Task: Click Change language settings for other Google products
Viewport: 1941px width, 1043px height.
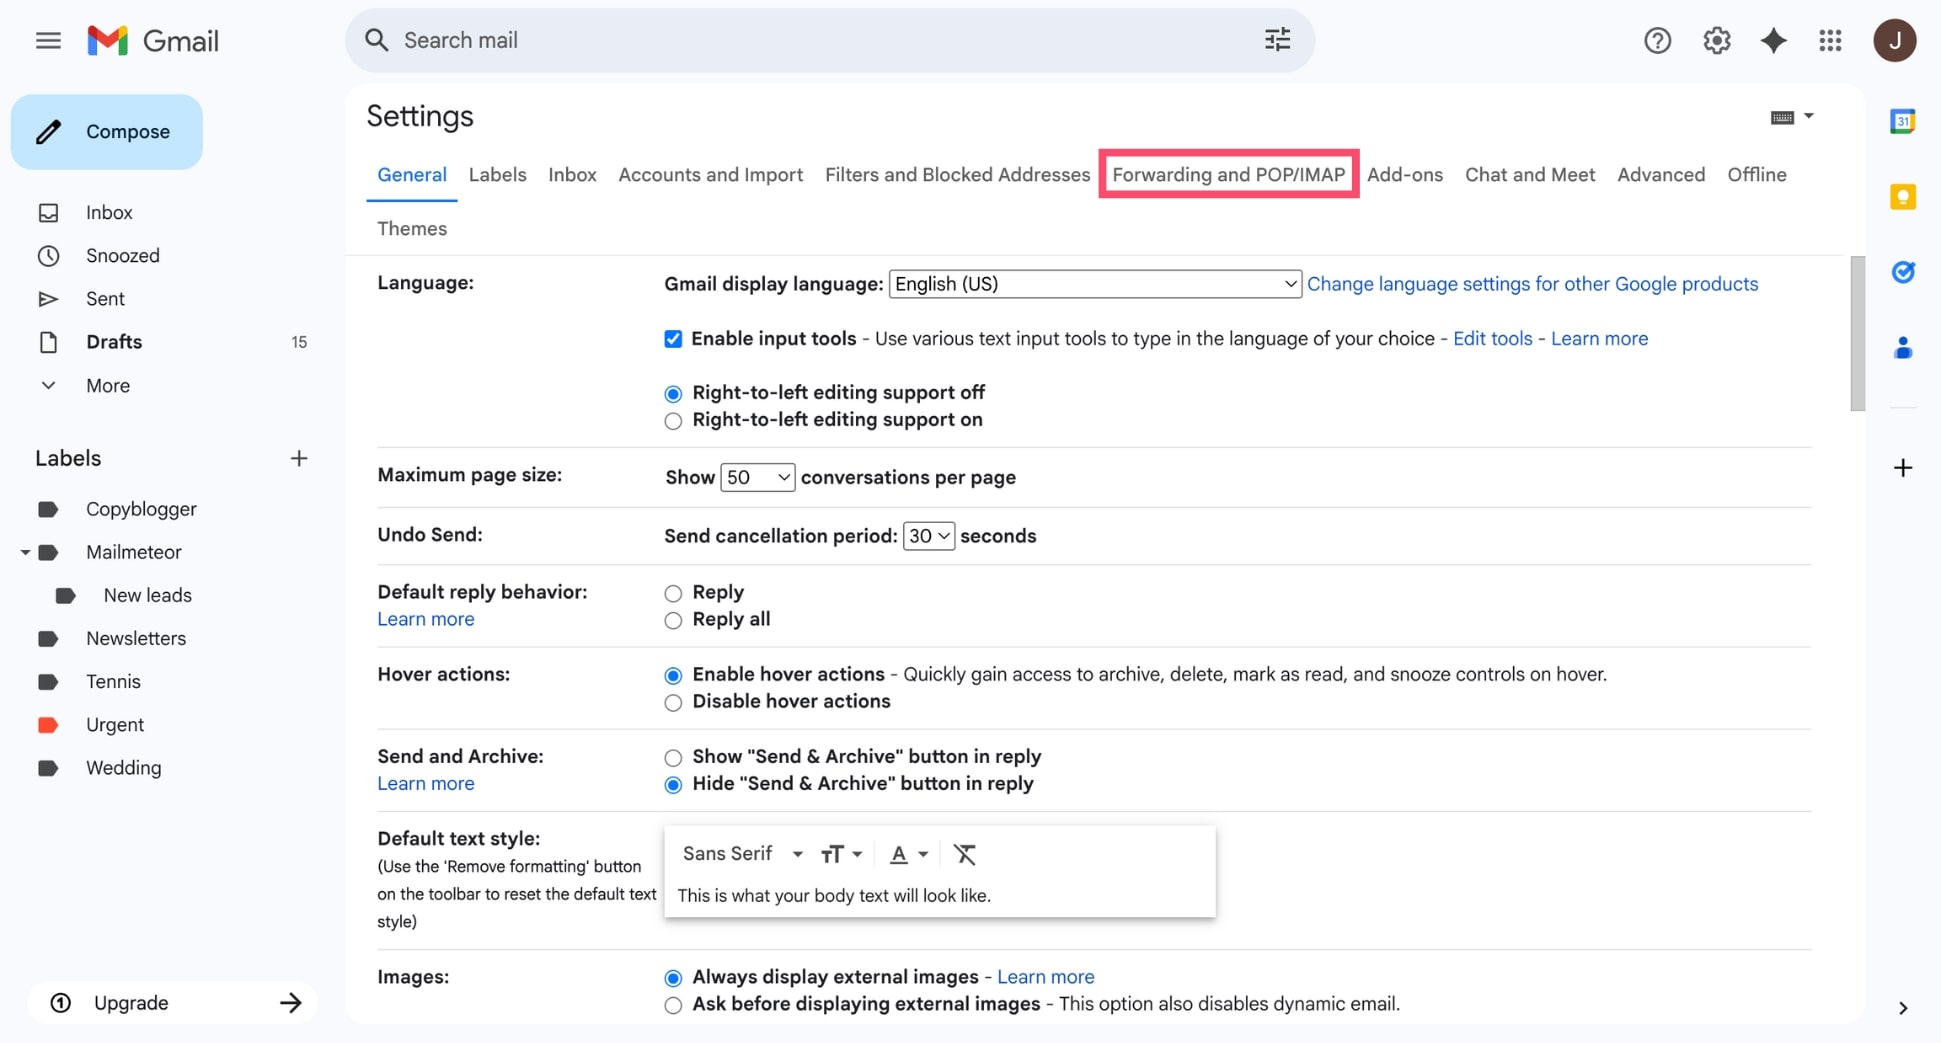Action: point(1532,284)
